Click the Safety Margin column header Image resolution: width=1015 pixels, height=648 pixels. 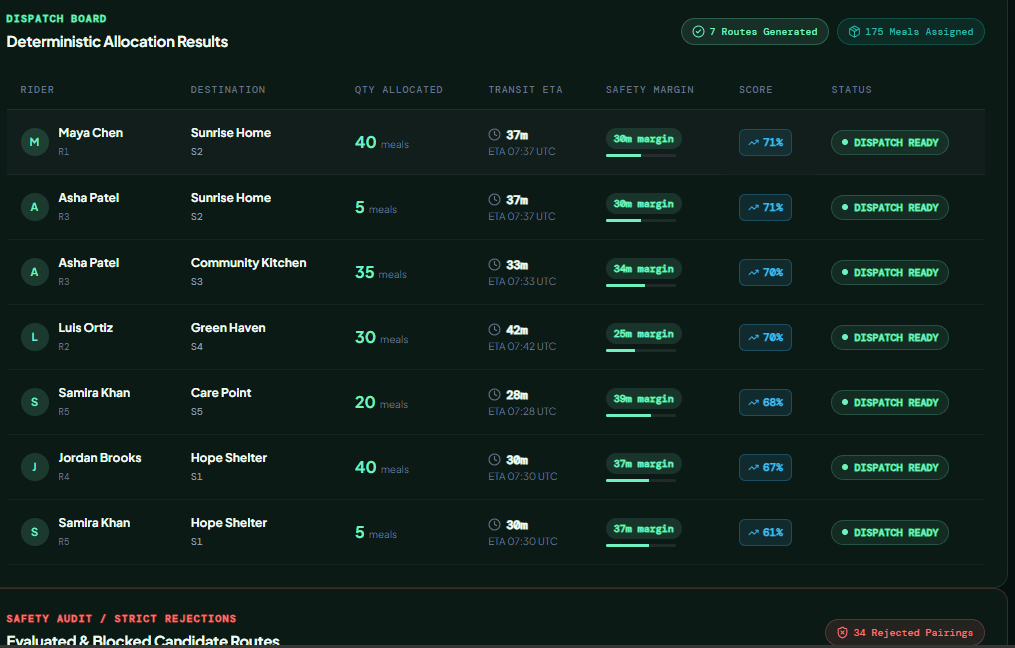pyautogui.click(x=650, y=89)
